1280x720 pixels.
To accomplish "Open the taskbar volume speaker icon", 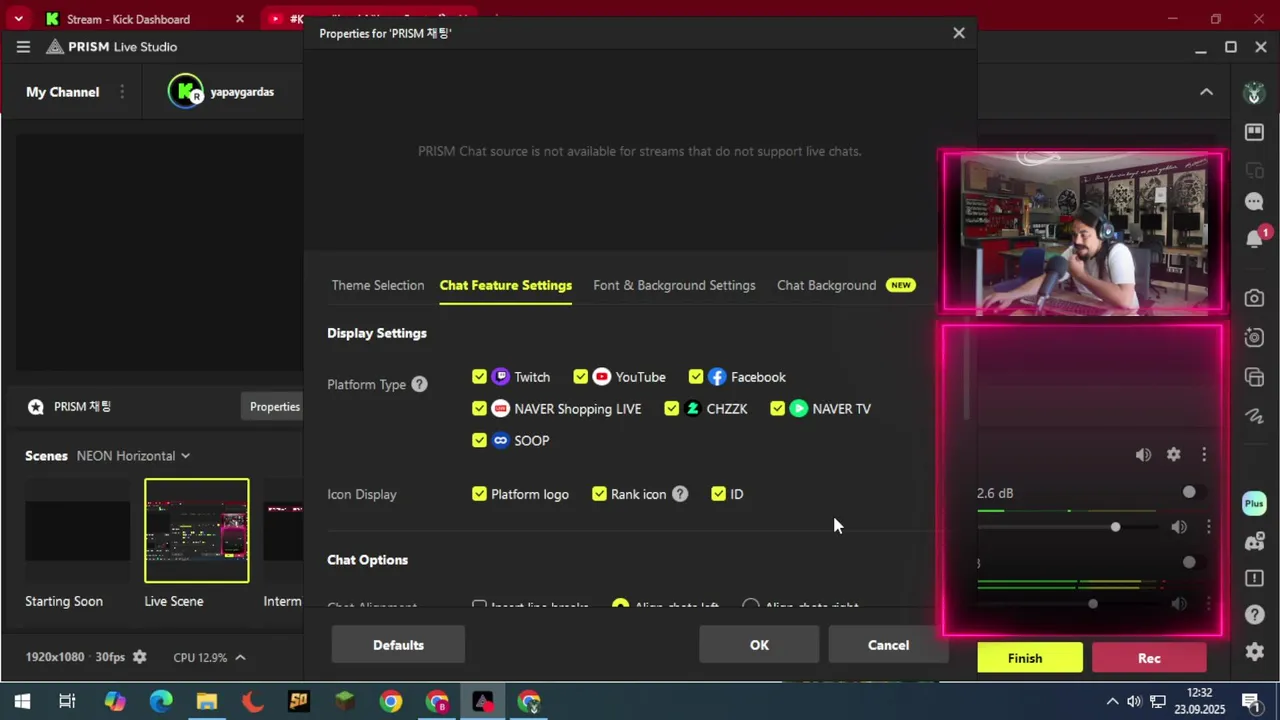I will coord(1133,702).
